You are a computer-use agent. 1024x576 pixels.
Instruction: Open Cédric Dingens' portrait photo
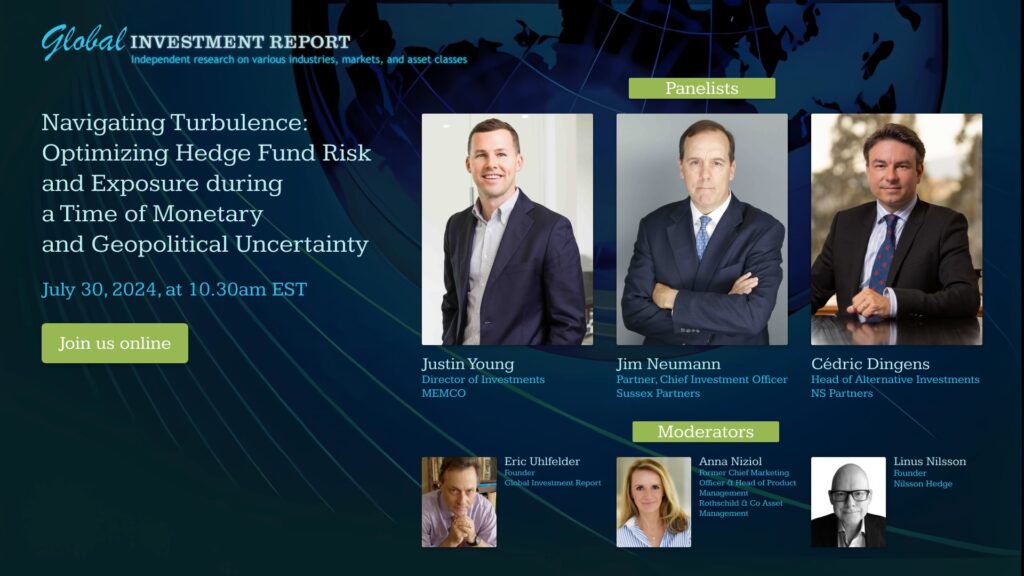pos(897,229)
